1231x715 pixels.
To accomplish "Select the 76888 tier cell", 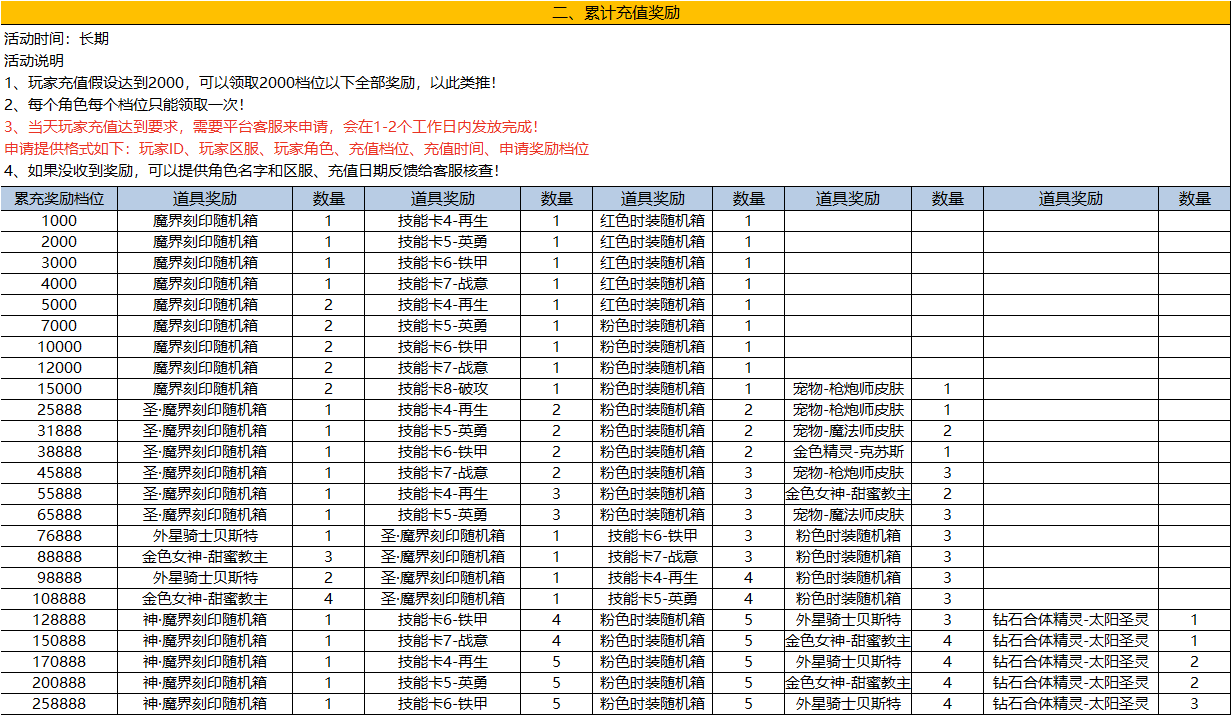I will point(59,535).
